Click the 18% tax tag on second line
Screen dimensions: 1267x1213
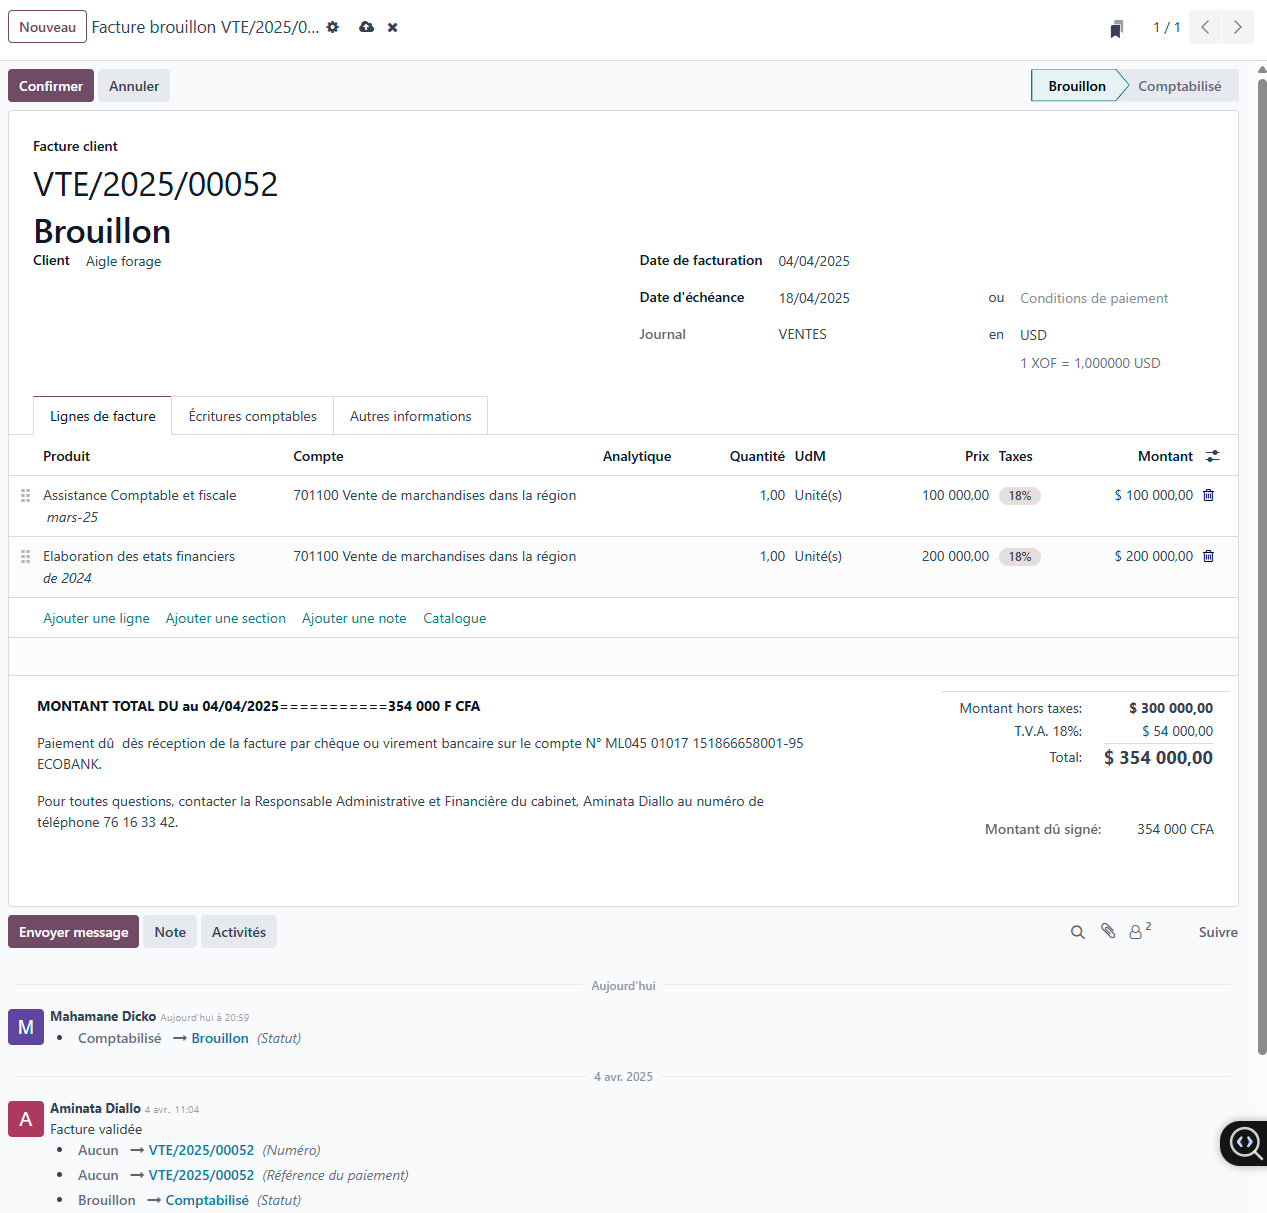click(x=1020, y=557)
